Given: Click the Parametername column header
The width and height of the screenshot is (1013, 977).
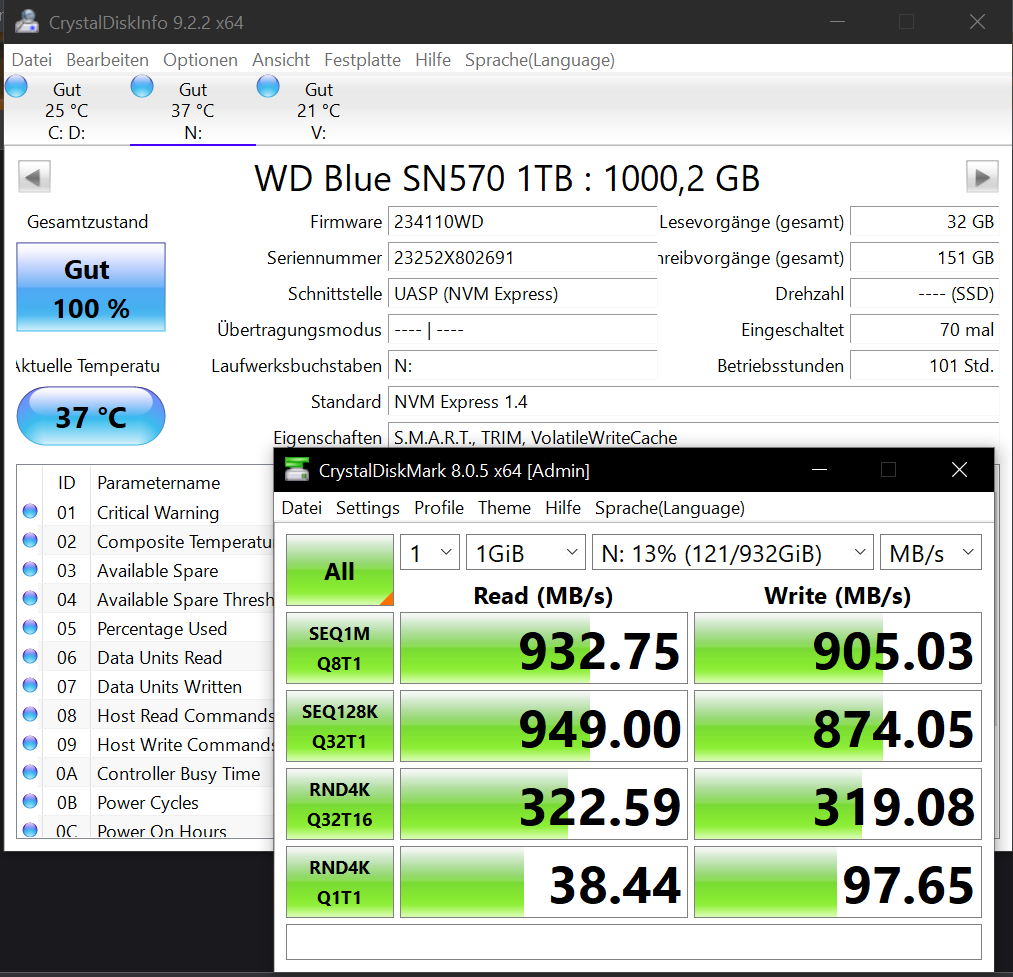Looking at the screenshot, I should 158,483.
